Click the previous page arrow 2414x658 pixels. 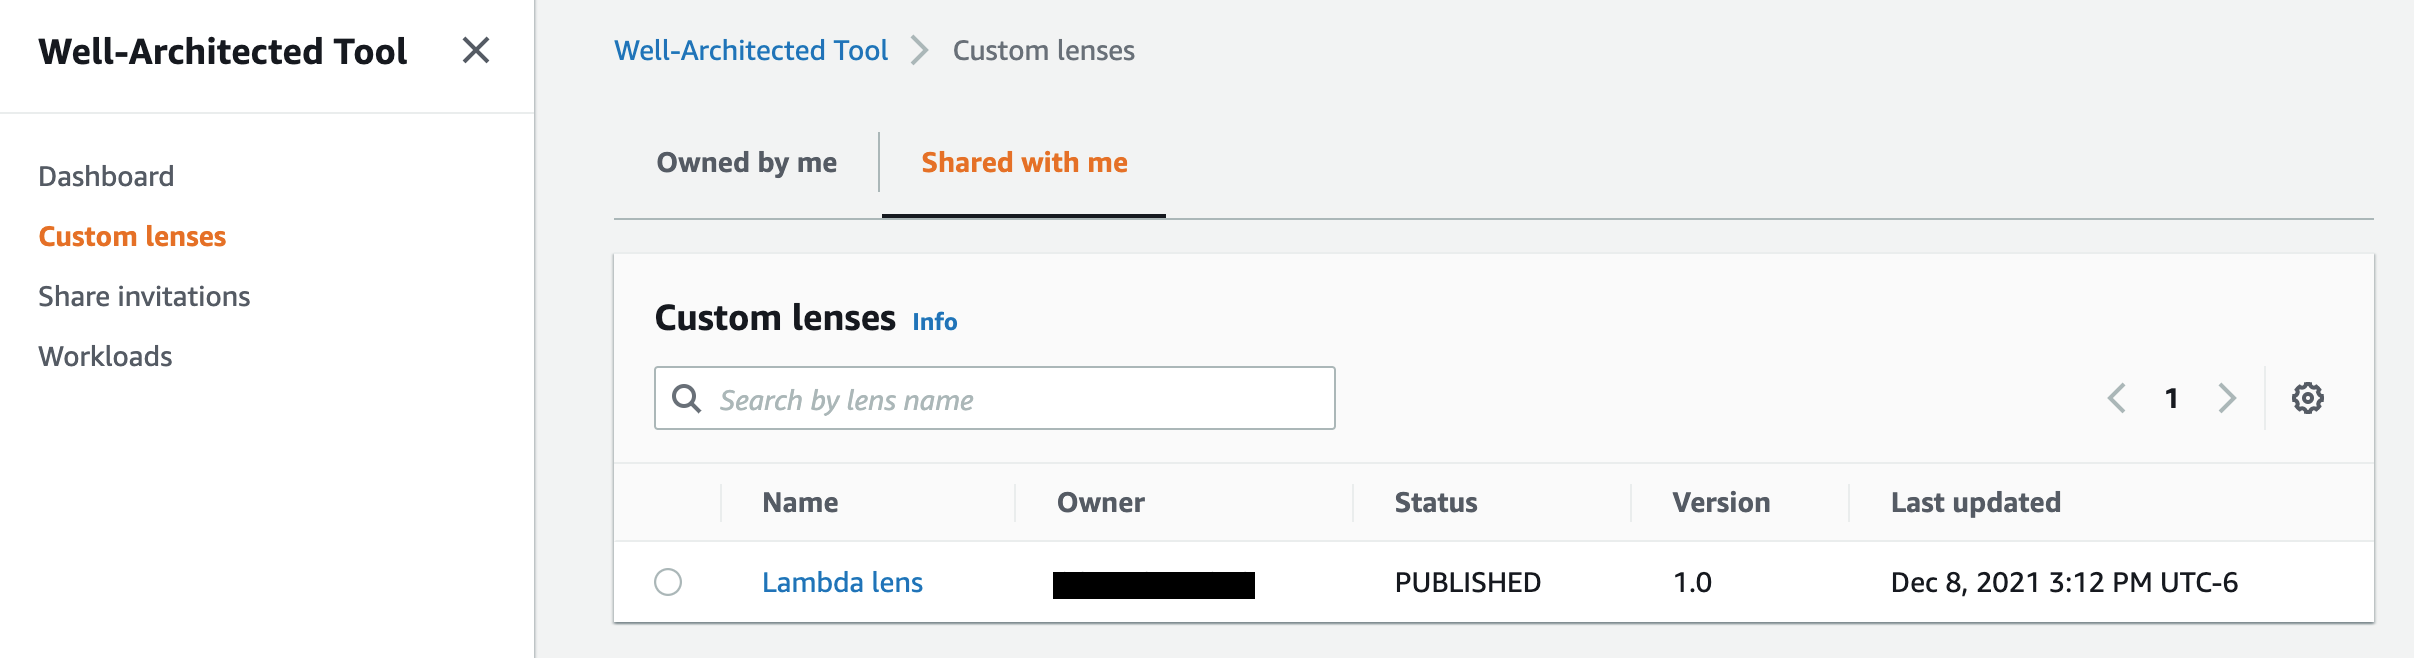click(2117, 398)
